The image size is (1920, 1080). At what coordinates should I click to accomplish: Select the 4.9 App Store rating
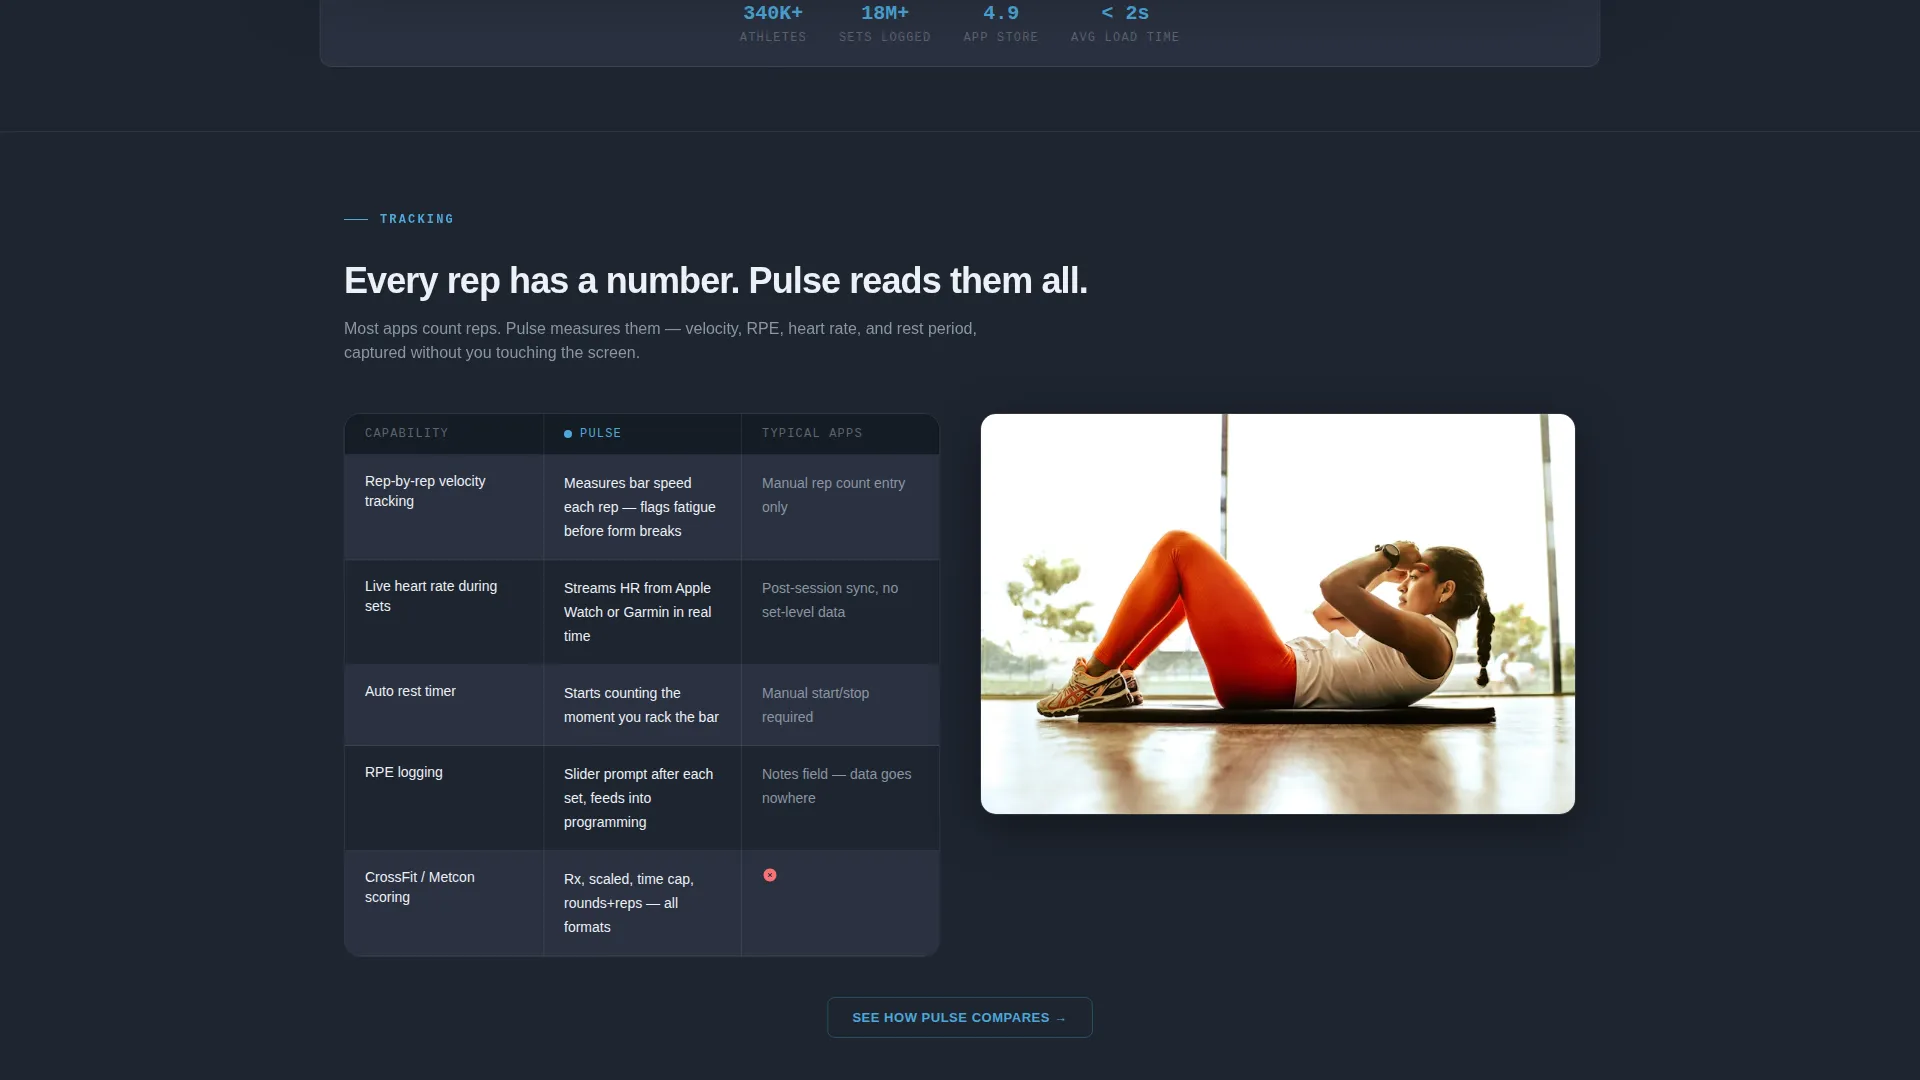(1001, 24)
